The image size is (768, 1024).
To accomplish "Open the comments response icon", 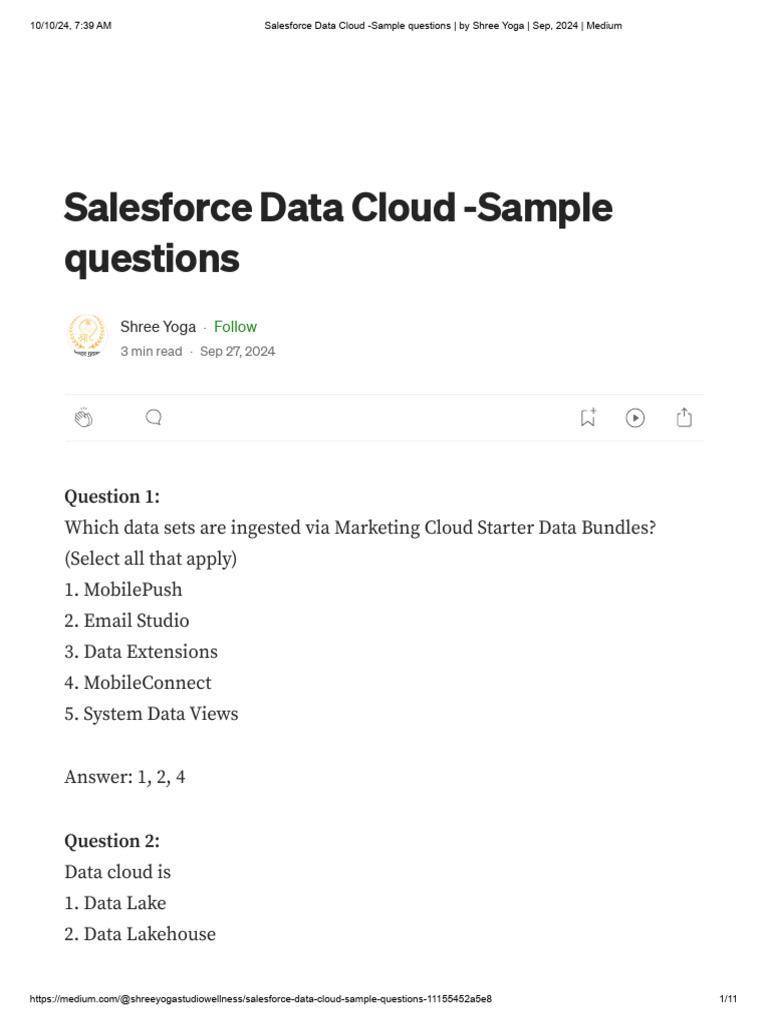I will coord(154,418).
